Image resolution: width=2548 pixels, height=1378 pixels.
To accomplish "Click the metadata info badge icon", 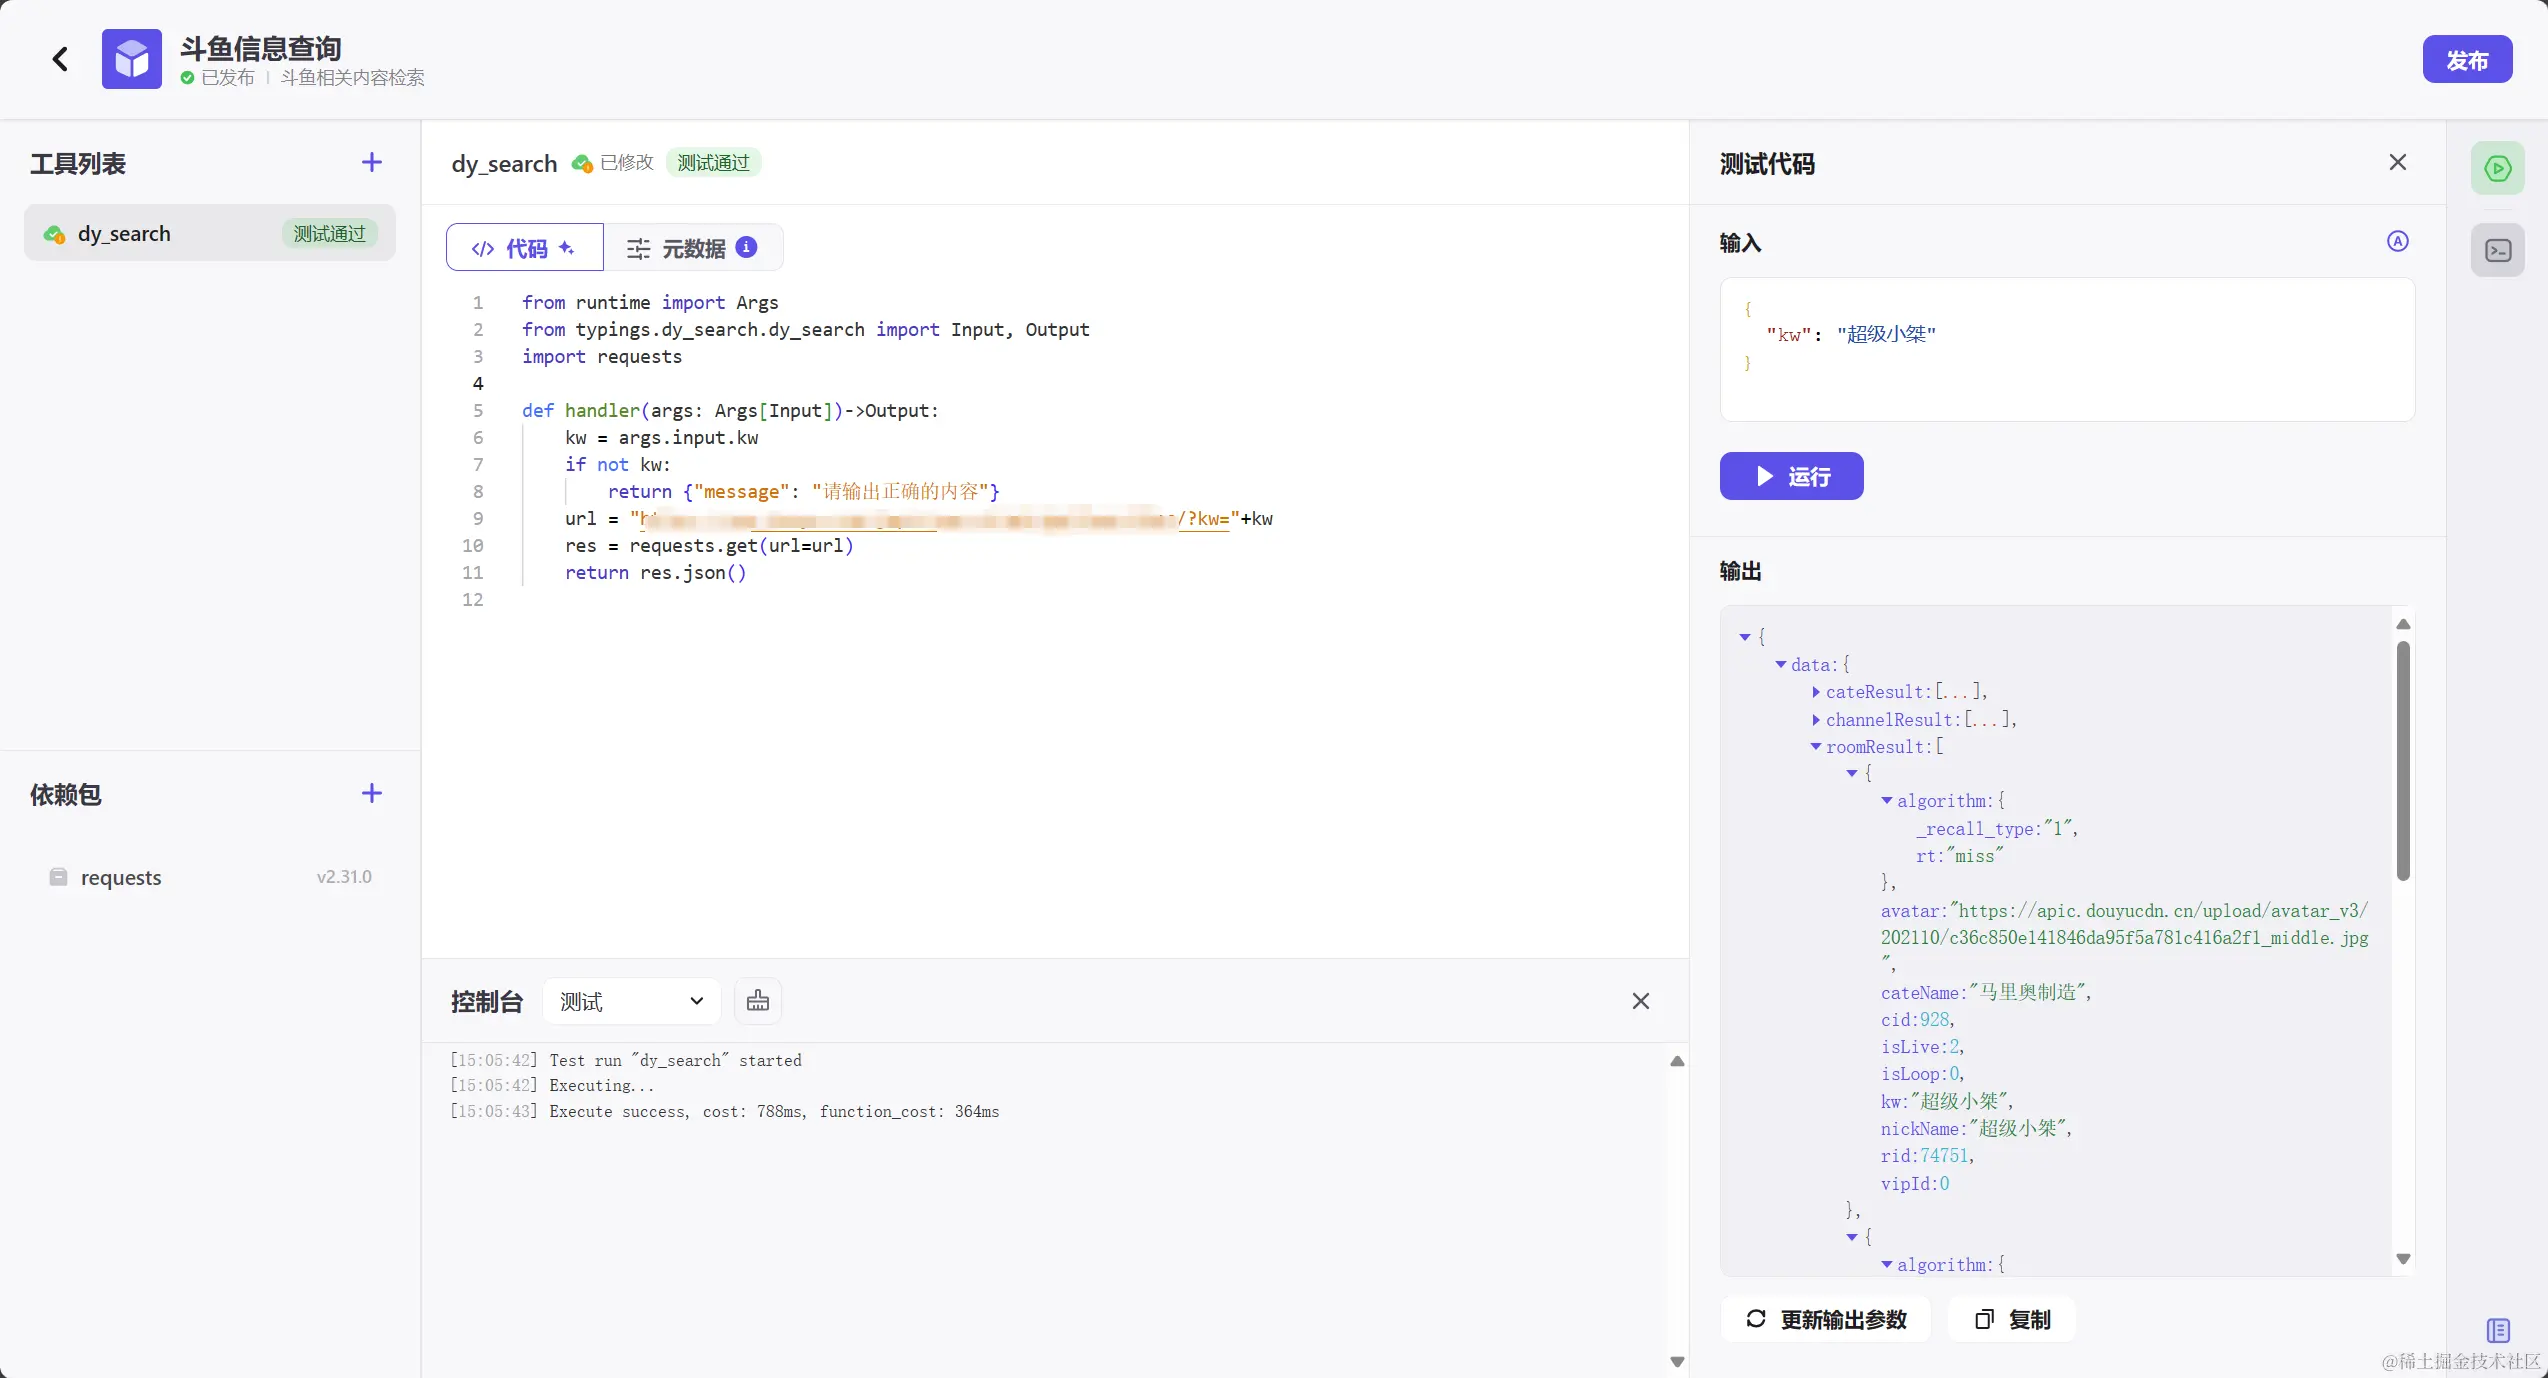I will click(746, 247).
